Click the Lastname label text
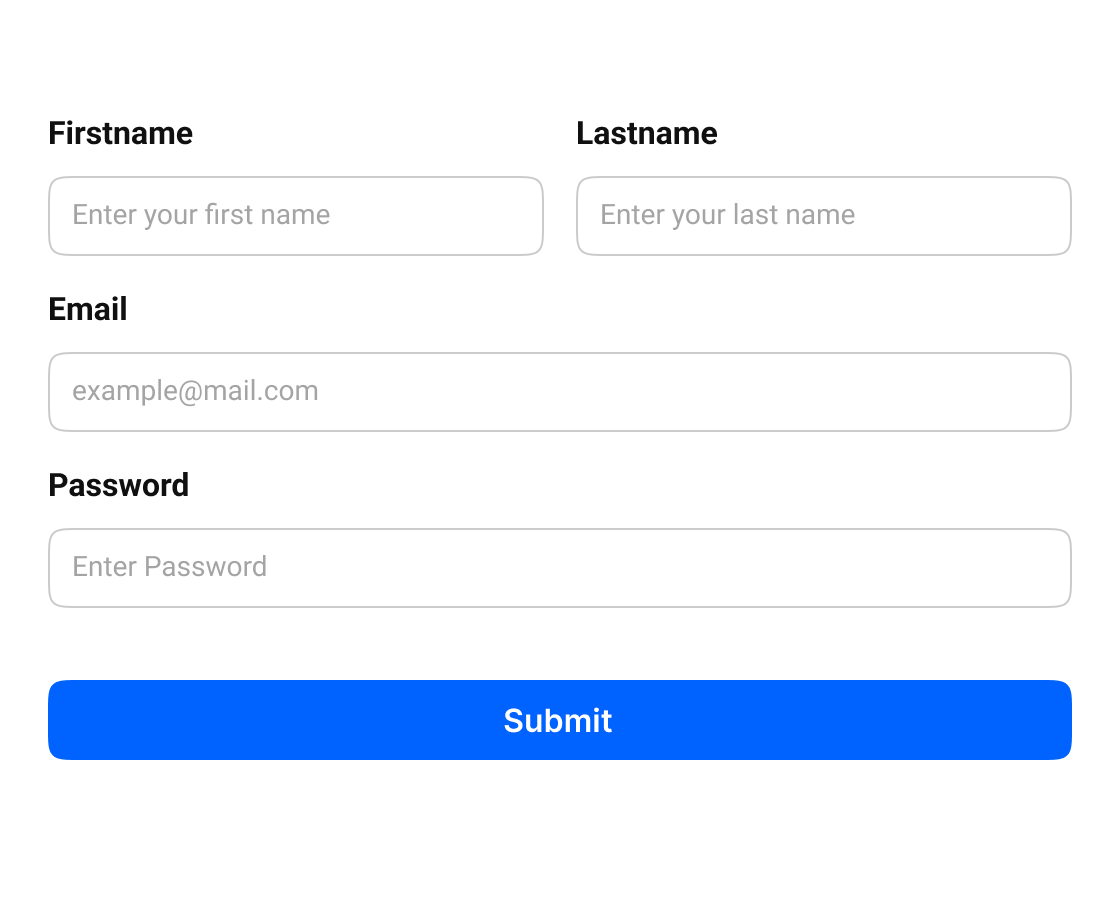1120x912 pixels. pyautogui.click(x=647, y=133)
